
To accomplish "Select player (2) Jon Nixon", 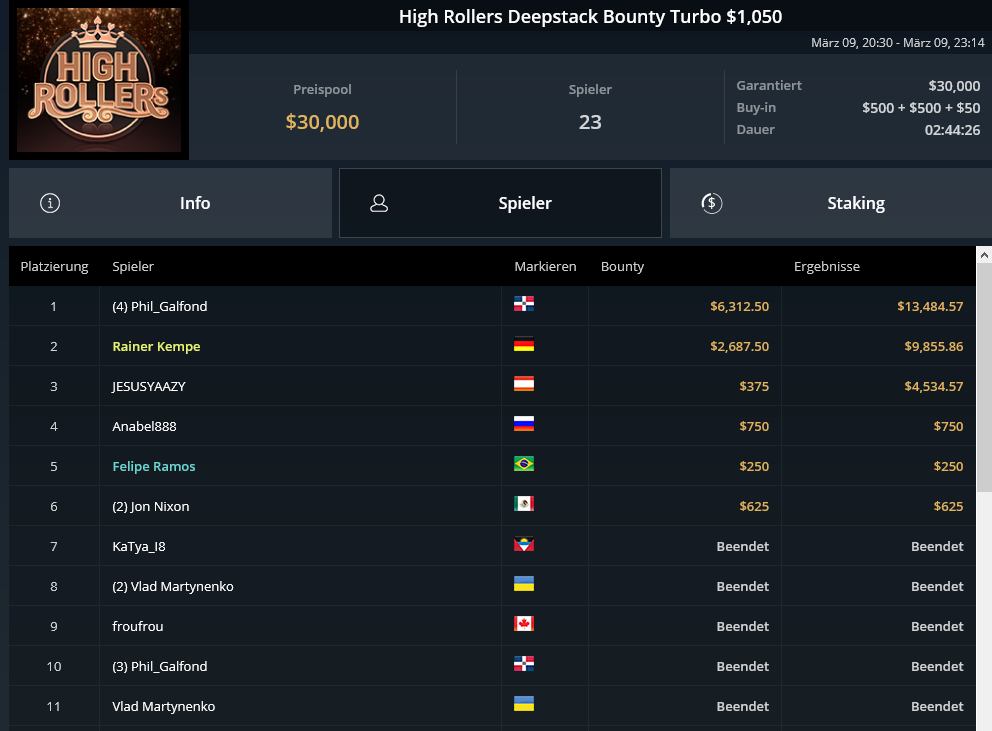I will pyautogui.click(x=151, y=506).
